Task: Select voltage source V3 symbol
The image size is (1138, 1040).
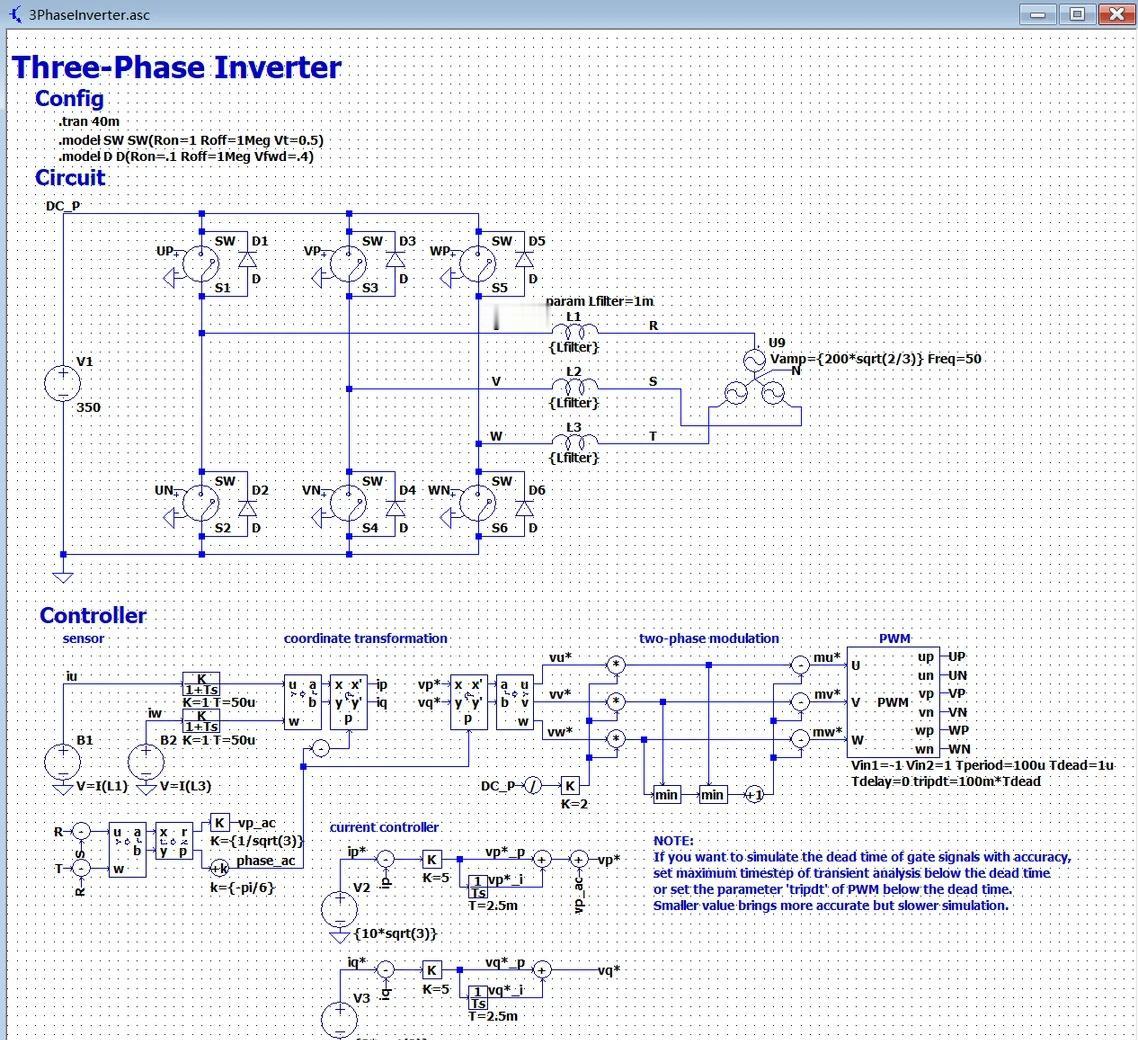Action: tap(339, 1020)
